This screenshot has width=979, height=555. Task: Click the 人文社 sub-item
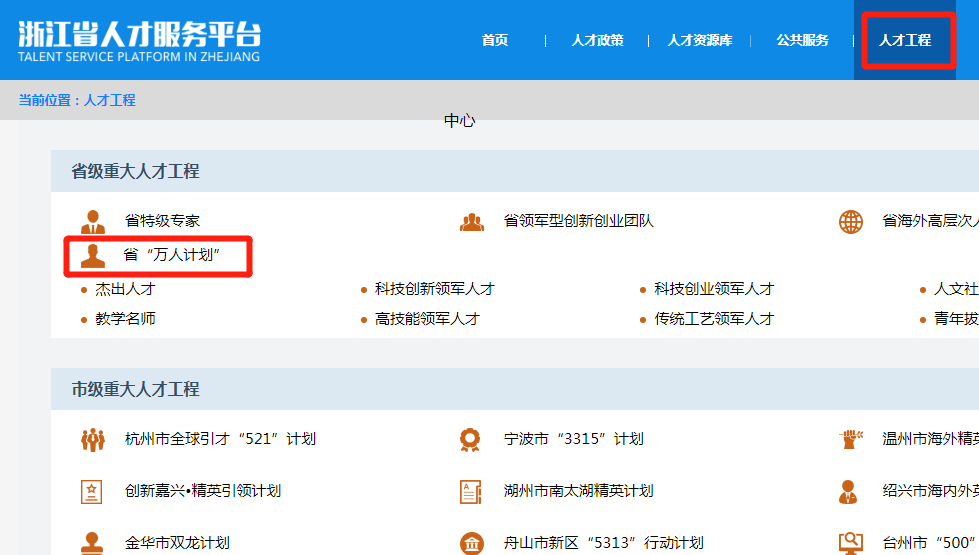coord(956,289)
